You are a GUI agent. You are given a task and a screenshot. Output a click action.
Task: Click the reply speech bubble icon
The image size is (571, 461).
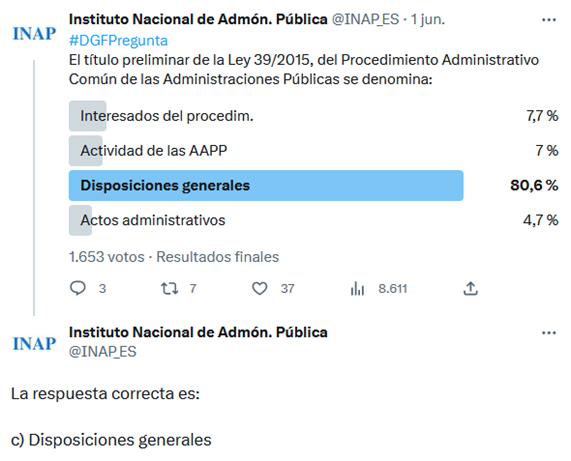tap(78, 288)
